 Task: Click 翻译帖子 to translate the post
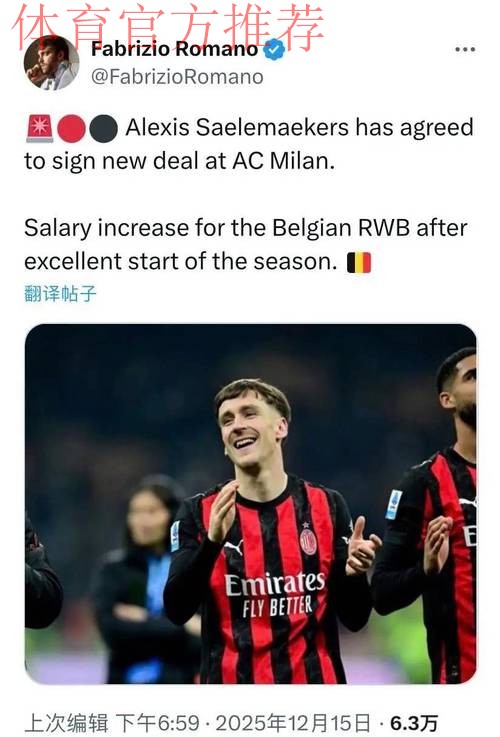click(60, 293)
